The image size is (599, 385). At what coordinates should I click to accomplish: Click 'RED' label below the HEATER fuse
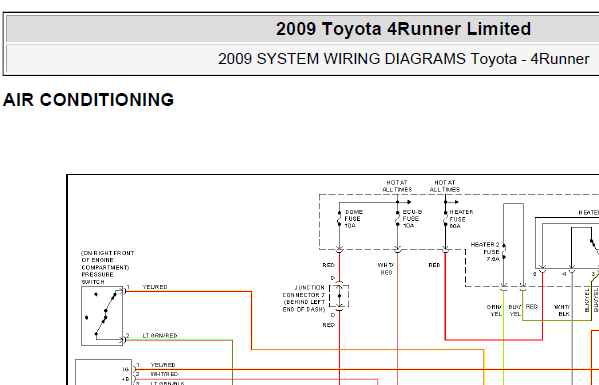(x=434, y=265)
